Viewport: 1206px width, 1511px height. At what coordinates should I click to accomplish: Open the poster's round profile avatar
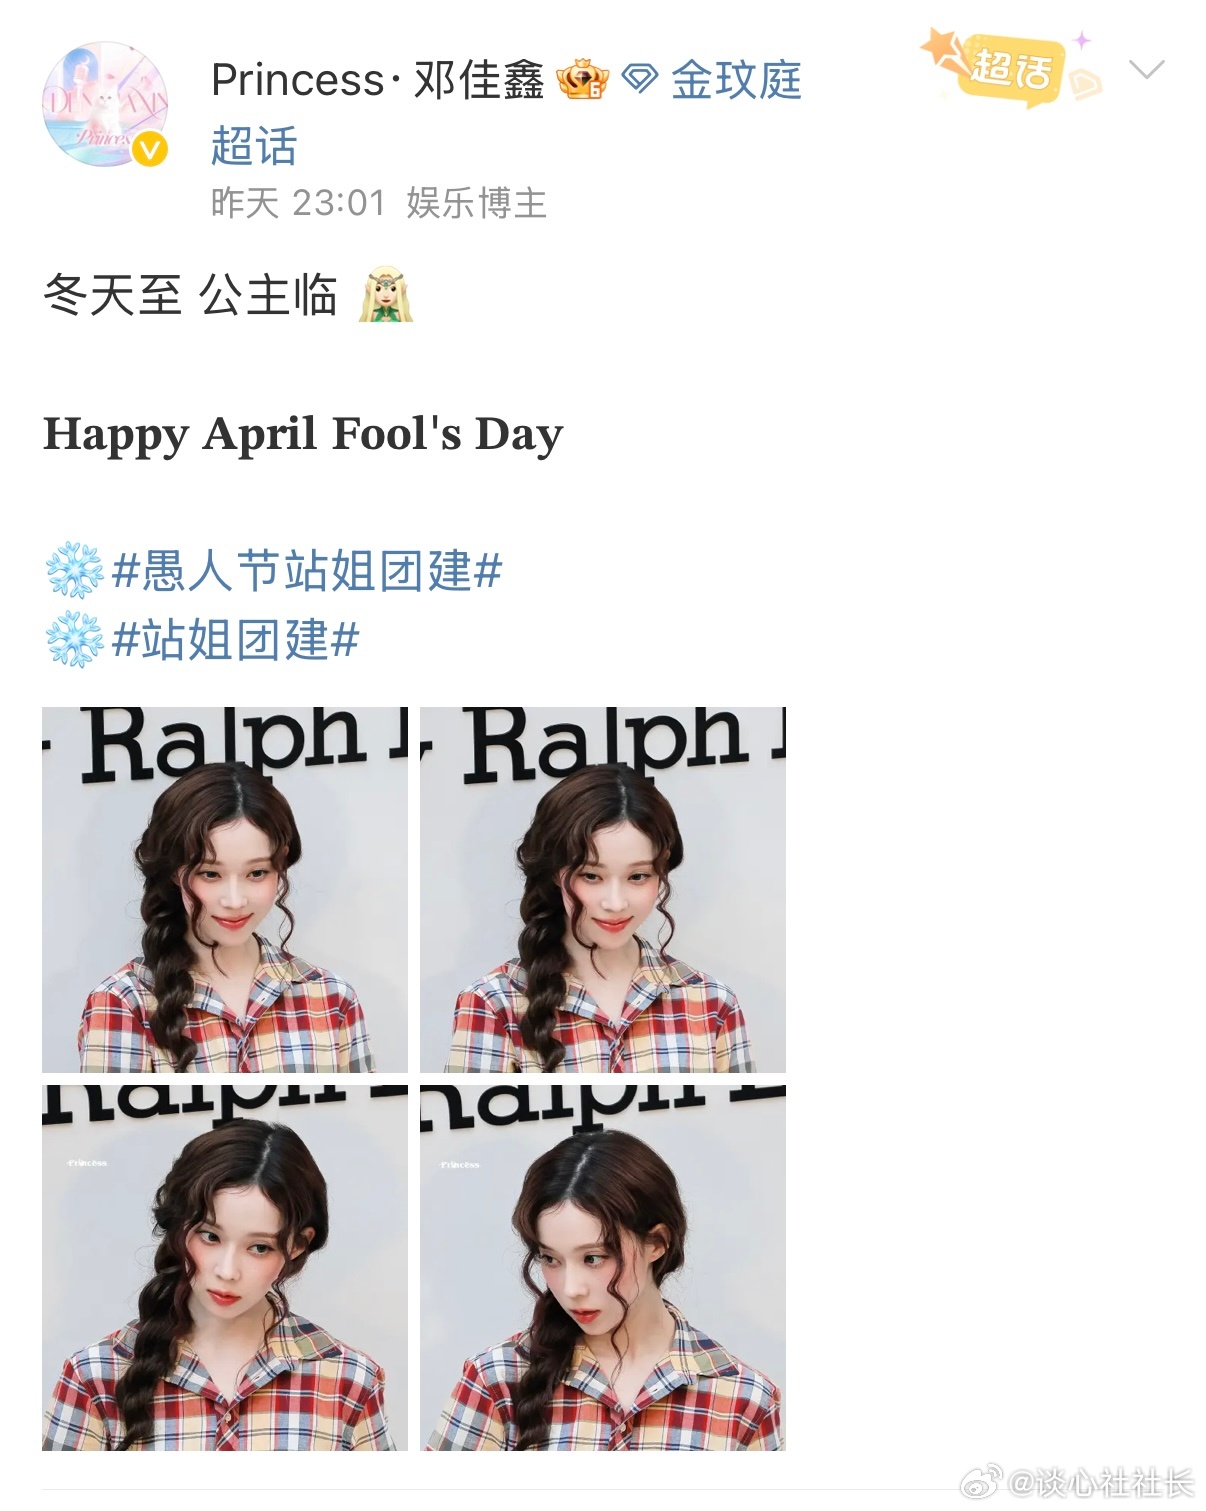105,104
